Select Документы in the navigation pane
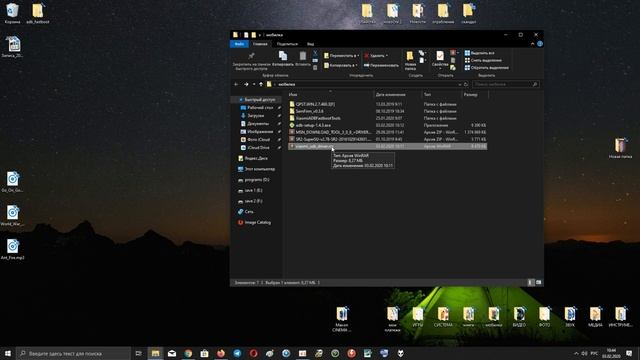This screenshot has height=360, width=640. pos(258,124)
